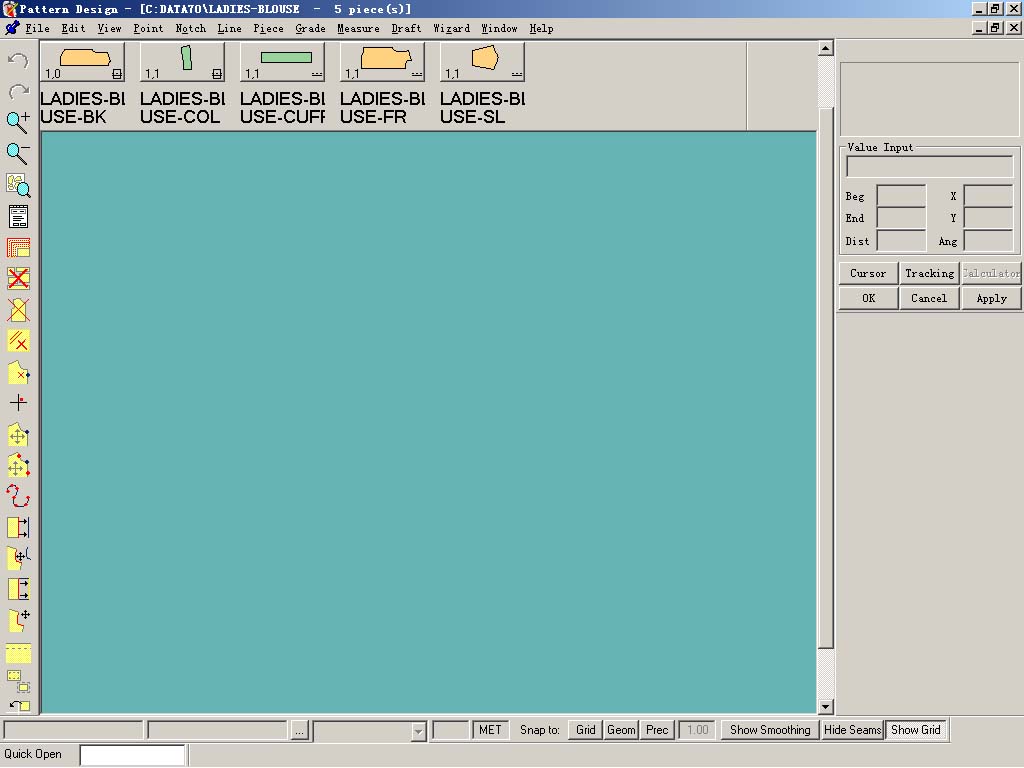Open the Edit menu
This screenshot has width=1024, height=768.
[x=73, y=28]
